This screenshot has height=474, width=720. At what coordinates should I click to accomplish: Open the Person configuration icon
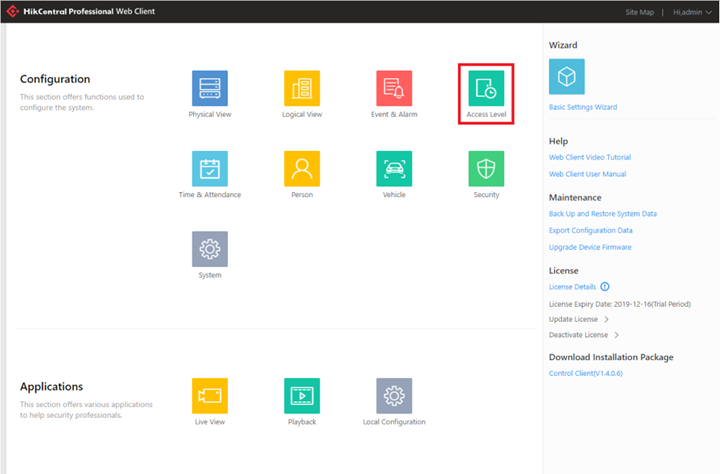tap(302, 169)
